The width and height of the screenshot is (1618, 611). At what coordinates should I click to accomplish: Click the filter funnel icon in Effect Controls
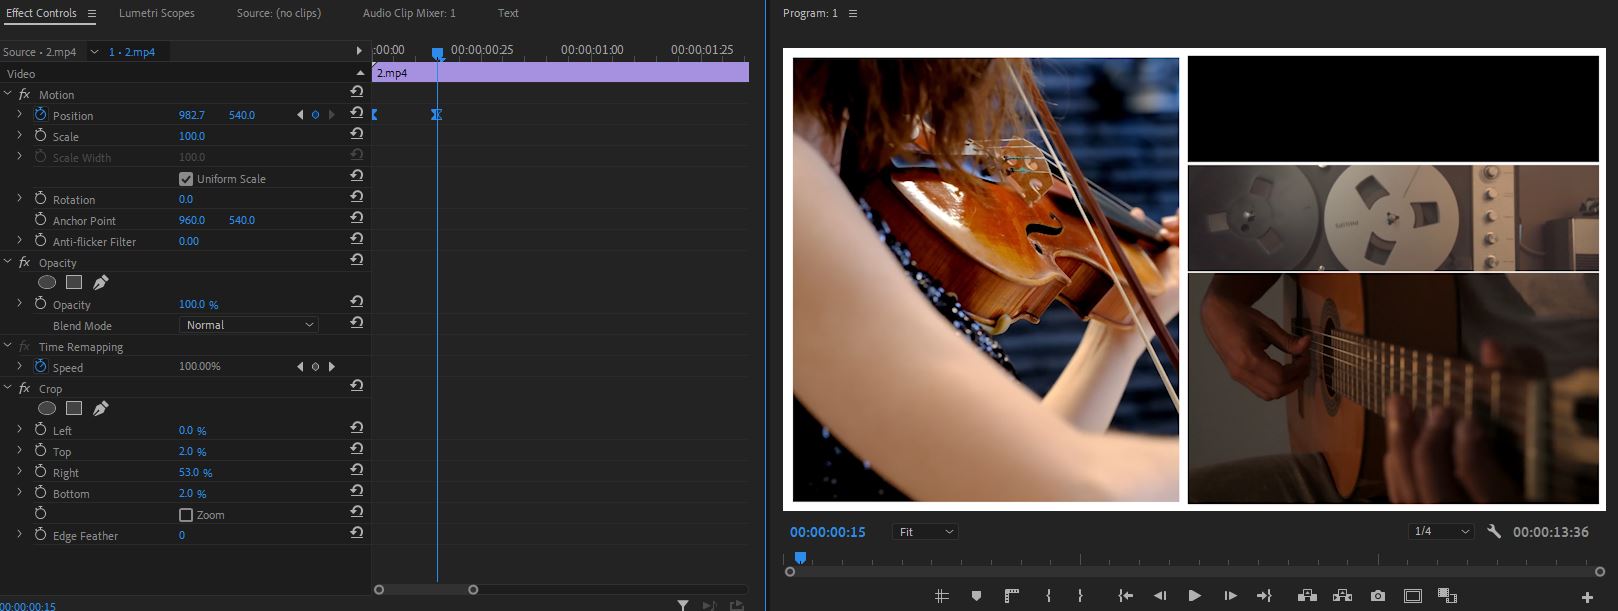(683, 604)
